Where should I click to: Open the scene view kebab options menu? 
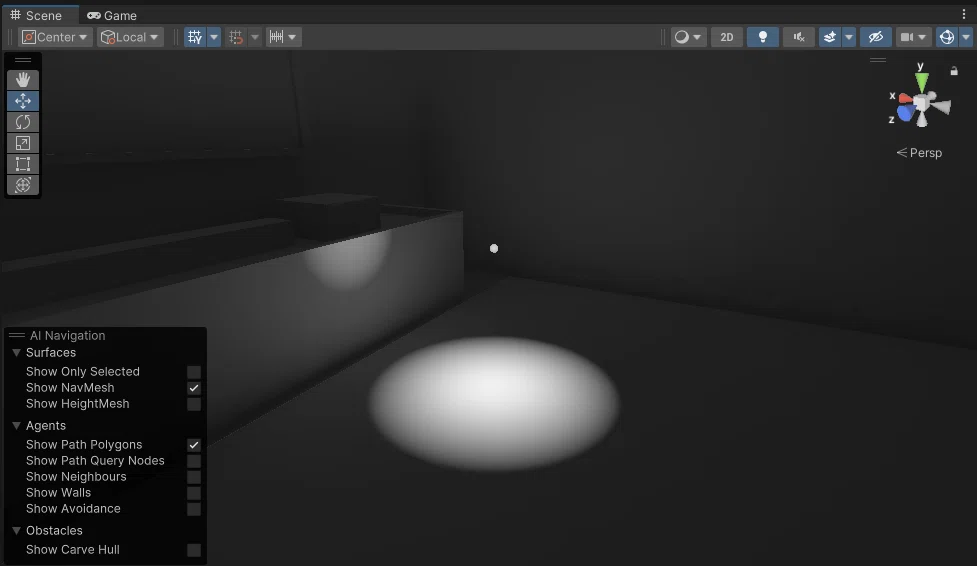click(964, 14)
